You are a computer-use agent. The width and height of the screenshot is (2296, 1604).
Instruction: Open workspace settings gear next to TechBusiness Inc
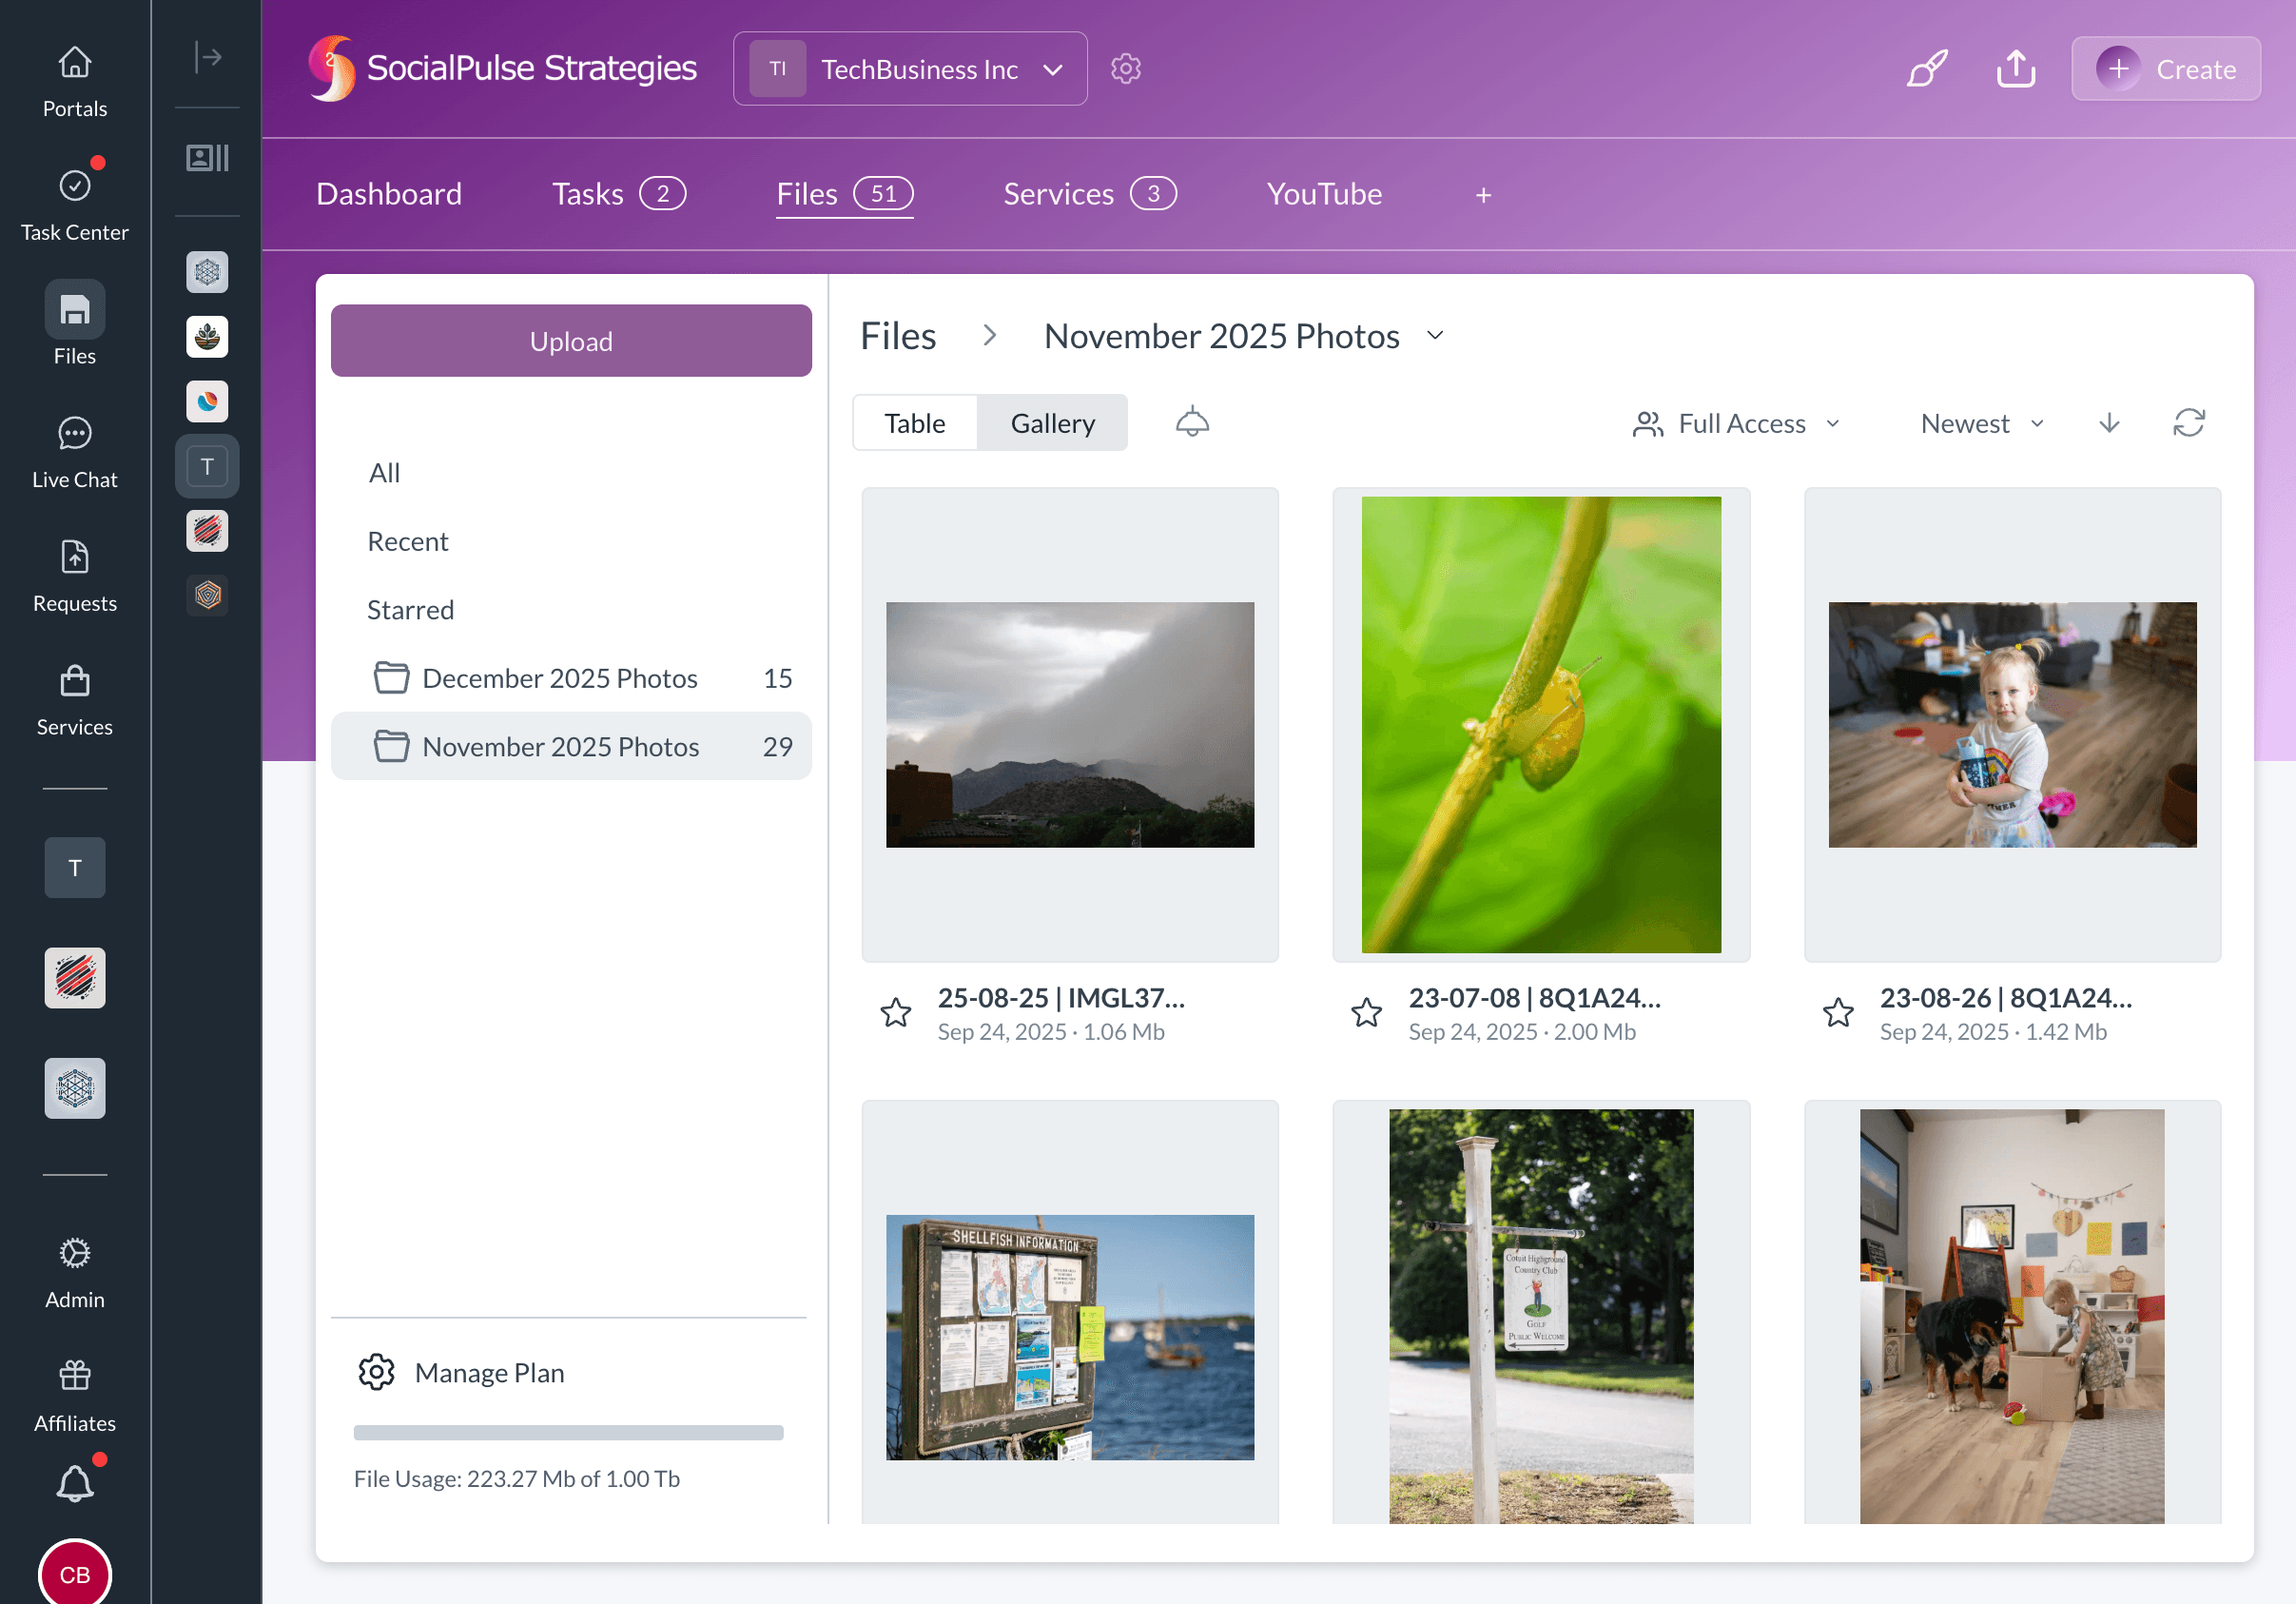(1125, 68)
